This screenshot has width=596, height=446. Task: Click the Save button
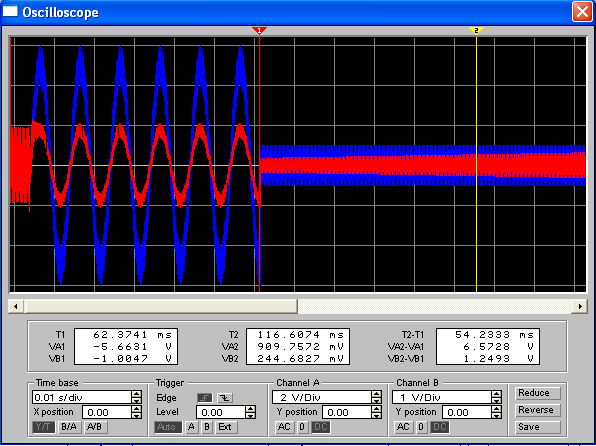(x=536, y=427)
